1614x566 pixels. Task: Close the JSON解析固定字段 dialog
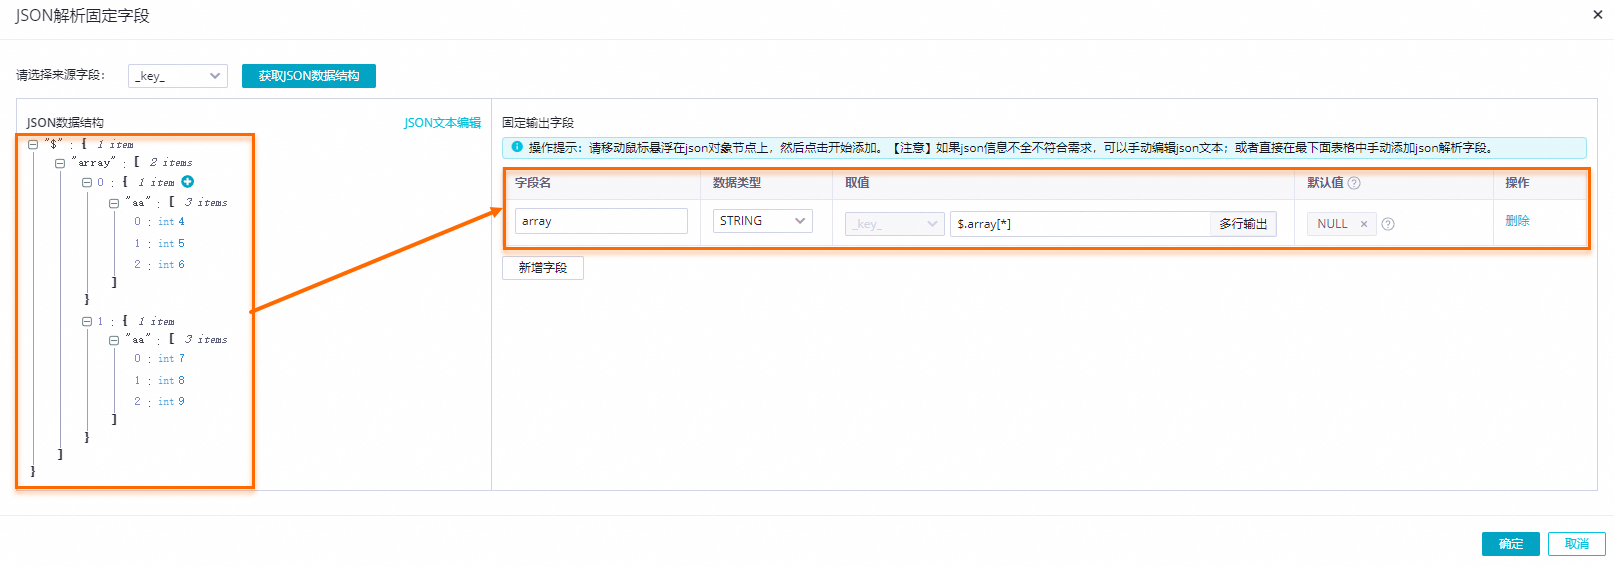(x=1598, y=15)
